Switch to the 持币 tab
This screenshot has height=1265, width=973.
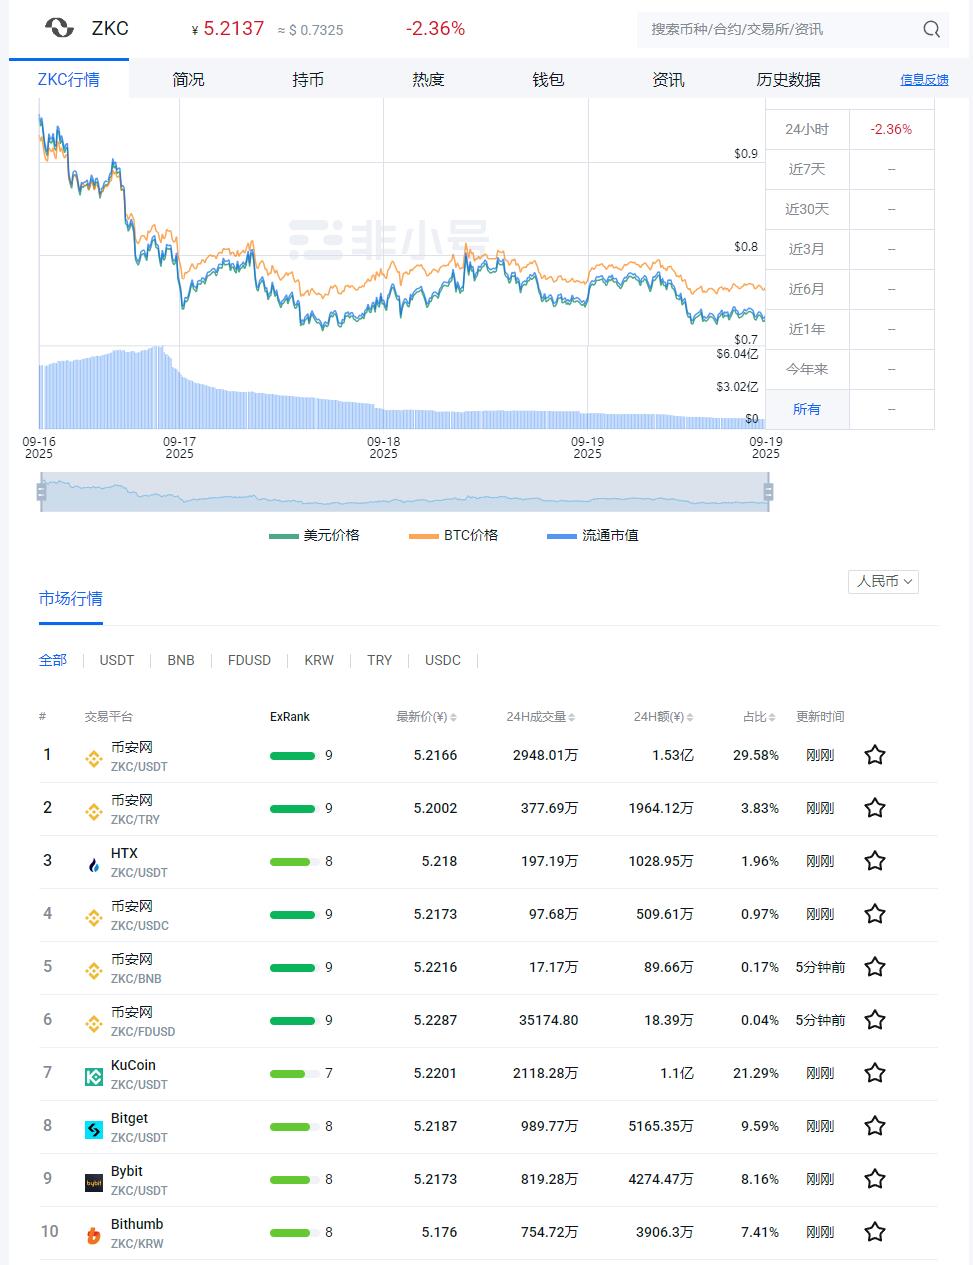click(x=308, y=79)
